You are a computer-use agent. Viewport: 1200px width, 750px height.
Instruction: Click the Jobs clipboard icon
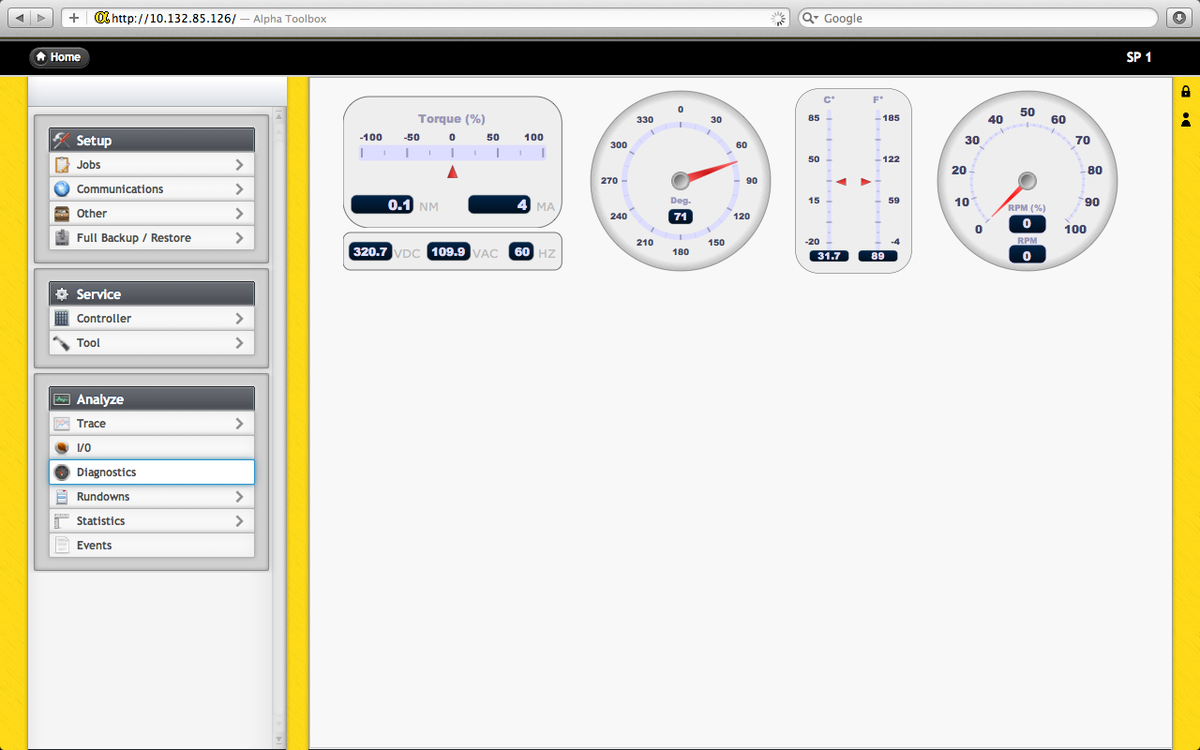coord(62,165)
